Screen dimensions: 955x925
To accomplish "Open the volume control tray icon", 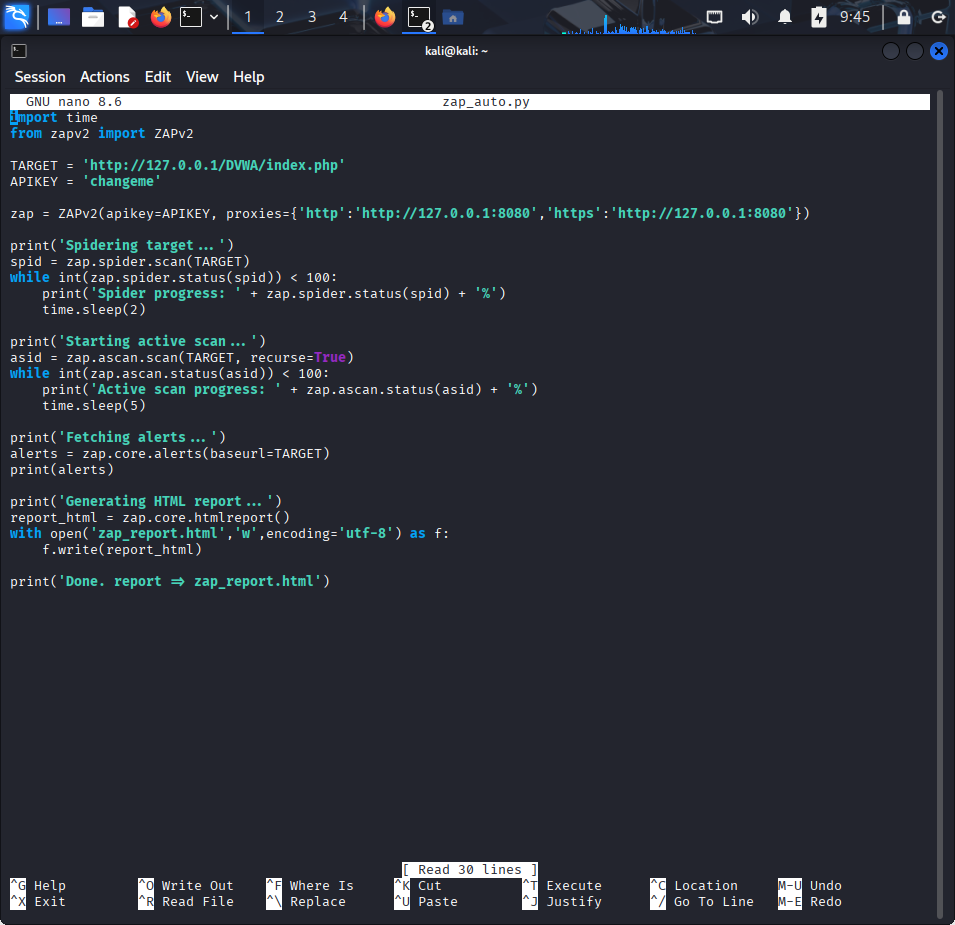I will (x=750, y=17).
